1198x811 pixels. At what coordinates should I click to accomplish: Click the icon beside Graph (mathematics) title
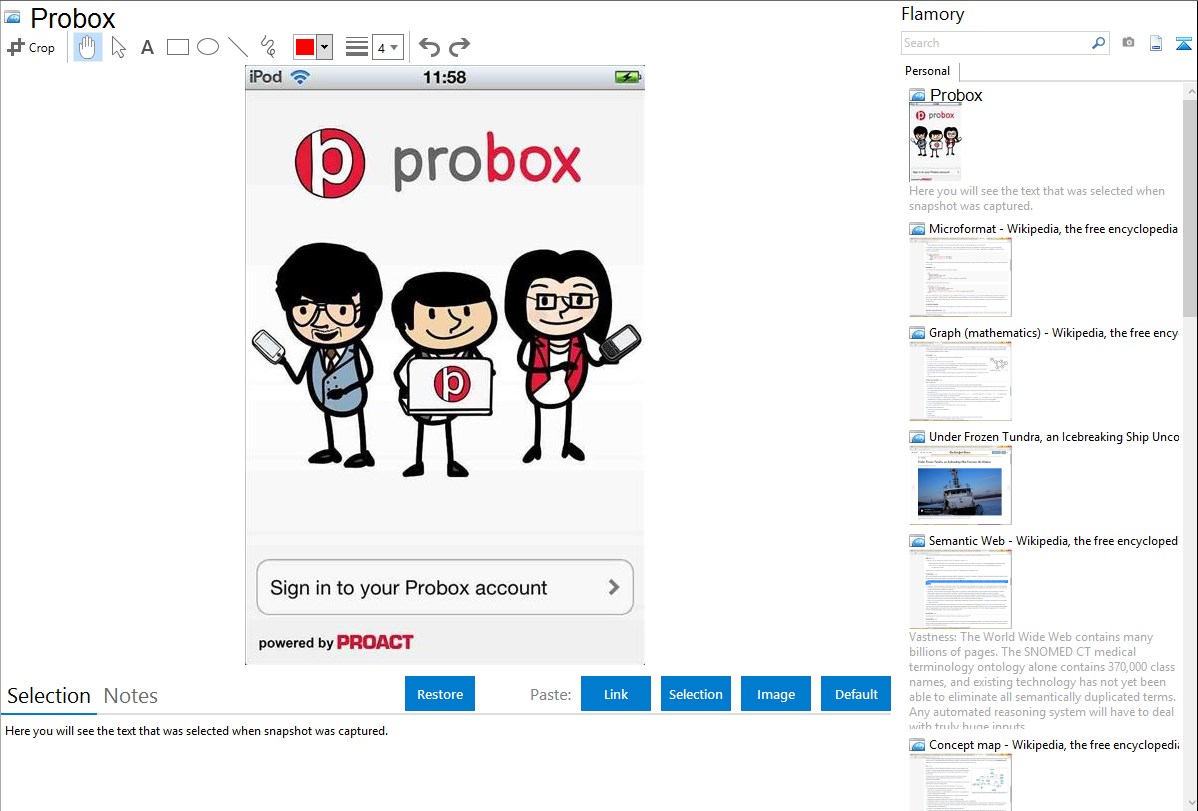pos(917,333)
